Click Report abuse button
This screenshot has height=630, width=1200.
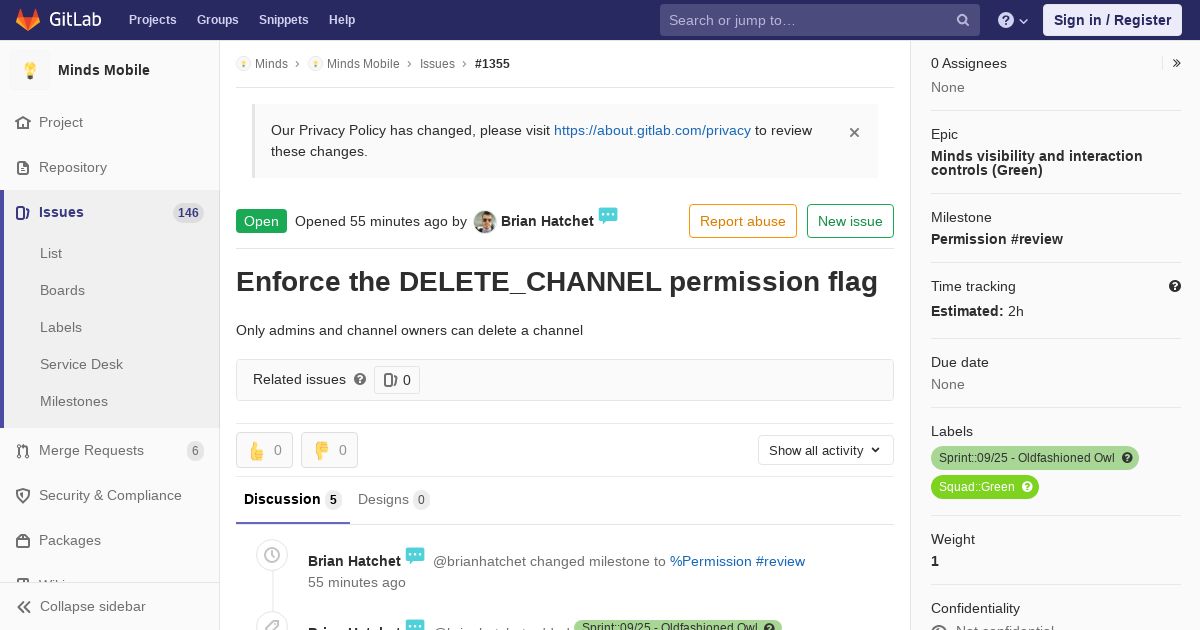point(743,221)
